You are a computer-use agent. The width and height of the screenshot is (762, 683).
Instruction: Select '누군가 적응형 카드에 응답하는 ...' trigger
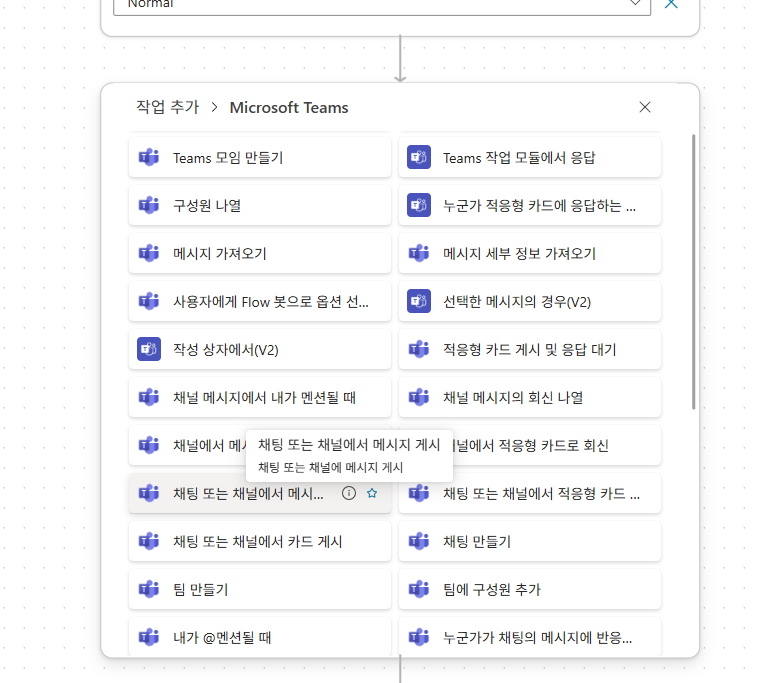pos(530,205)
